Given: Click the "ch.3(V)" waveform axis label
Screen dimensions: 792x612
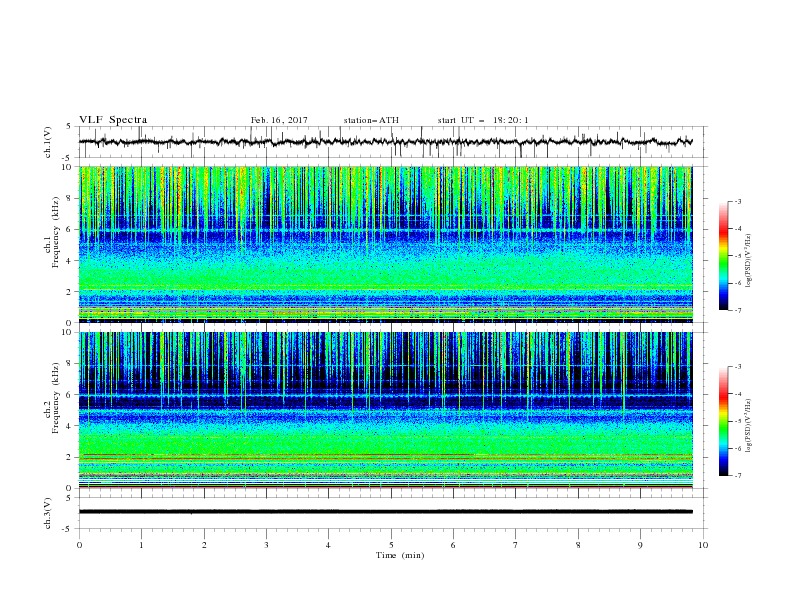Looking at the screenshot, I should [48, 513].
